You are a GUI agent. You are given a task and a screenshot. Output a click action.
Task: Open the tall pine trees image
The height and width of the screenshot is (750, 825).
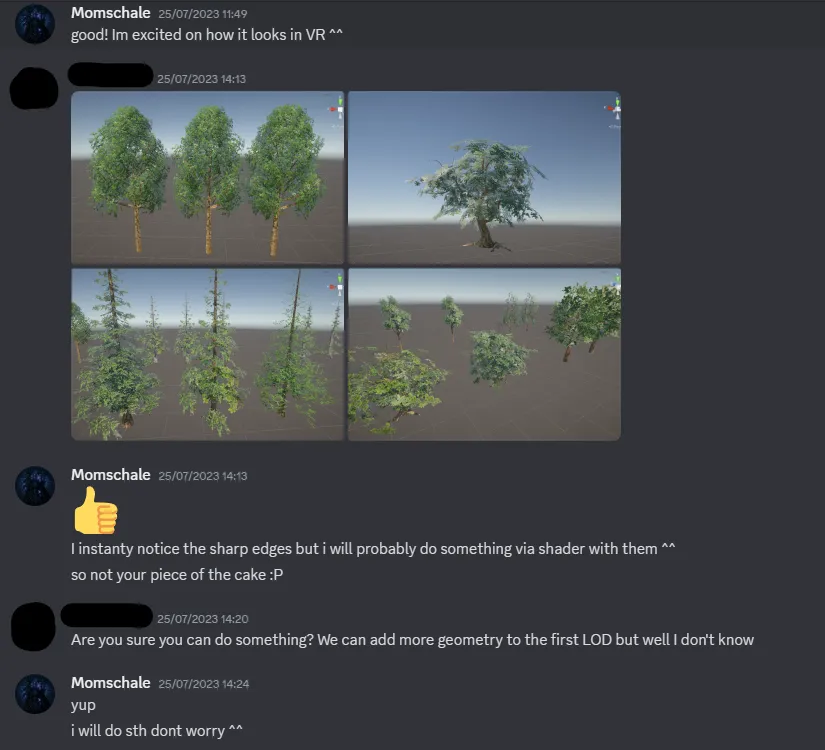coord(207,354)
